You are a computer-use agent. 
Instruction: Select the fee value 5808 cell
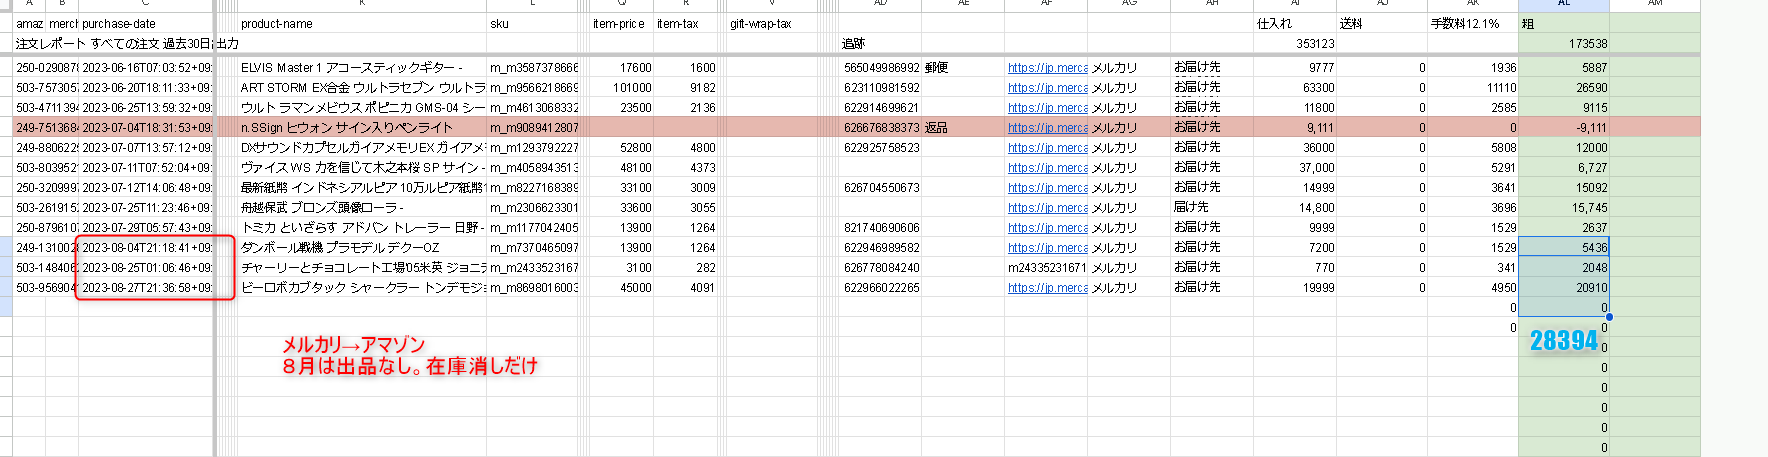pos(1473,148)
